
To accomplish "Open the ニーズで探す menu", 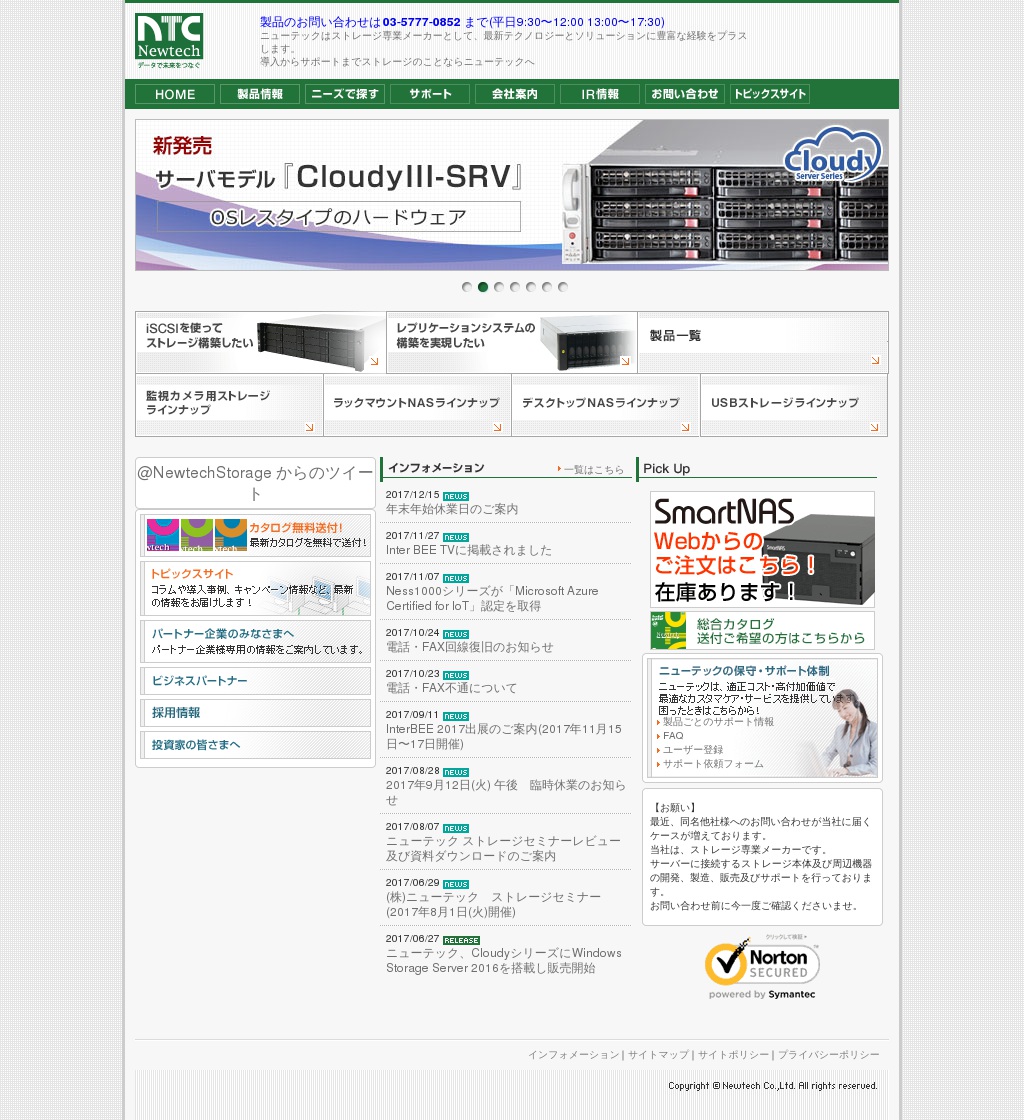I will pyautogui.click(x=345, y=94).
